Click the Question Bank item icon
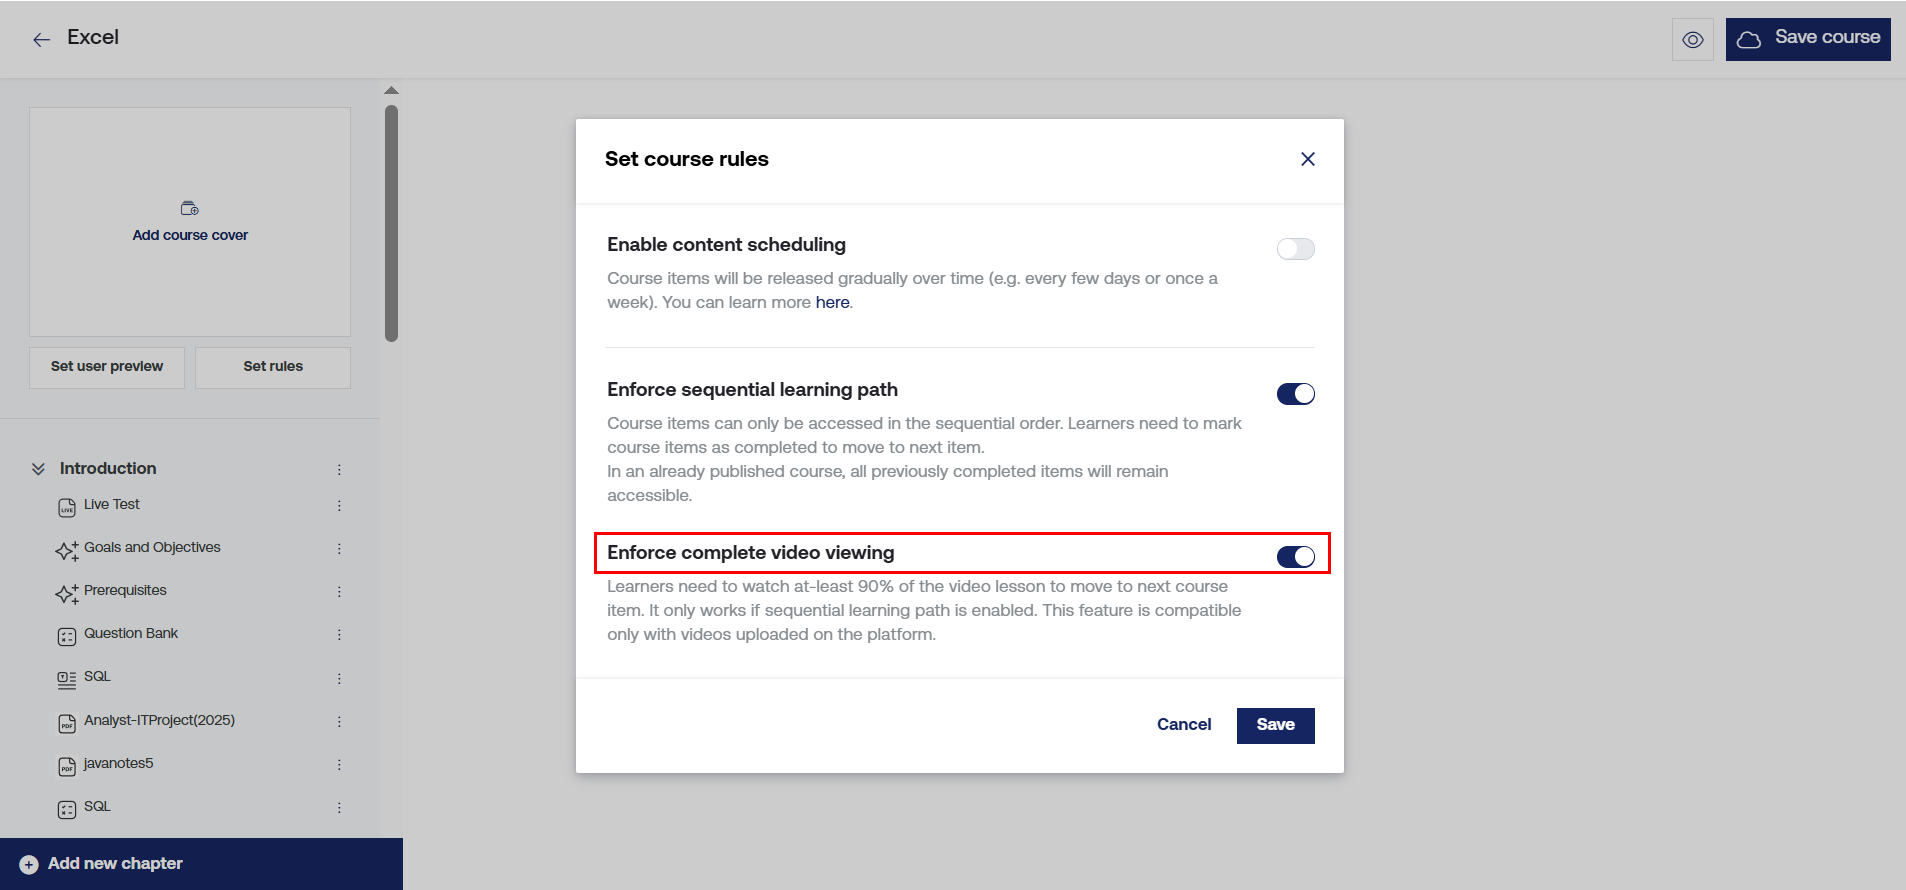 click(67, 637)
